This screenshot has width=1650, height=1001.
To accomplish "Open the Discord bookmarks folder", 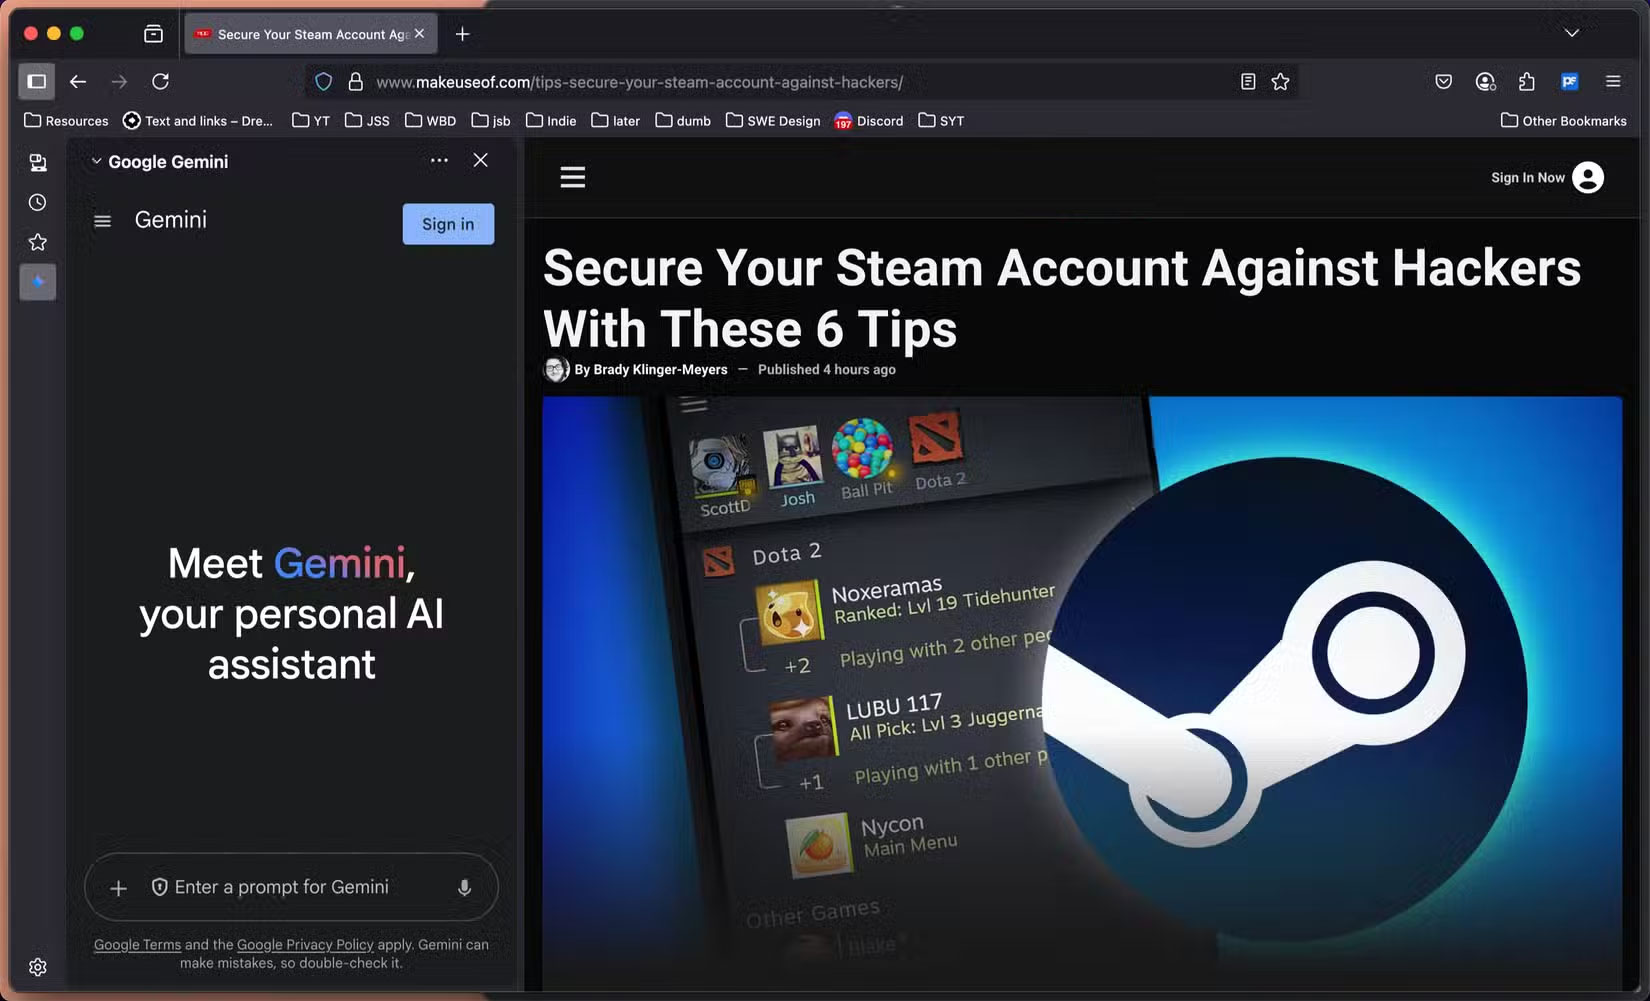I will point(868,120).
